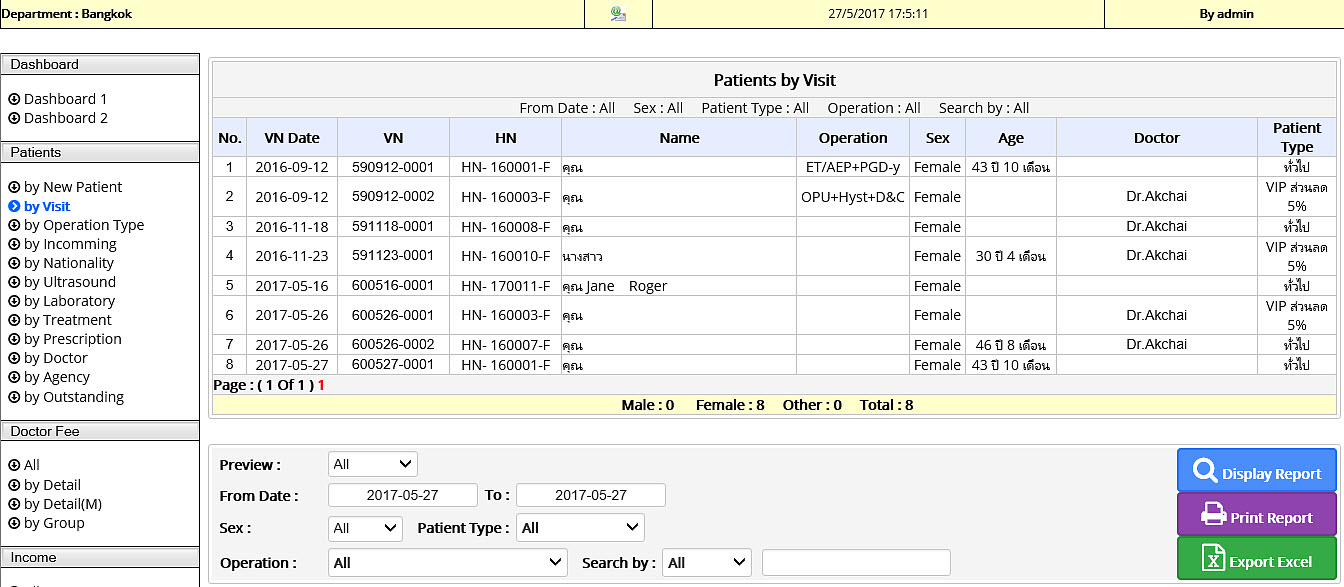
Task: Open the by Operation Type report
Action: [84, 225]
